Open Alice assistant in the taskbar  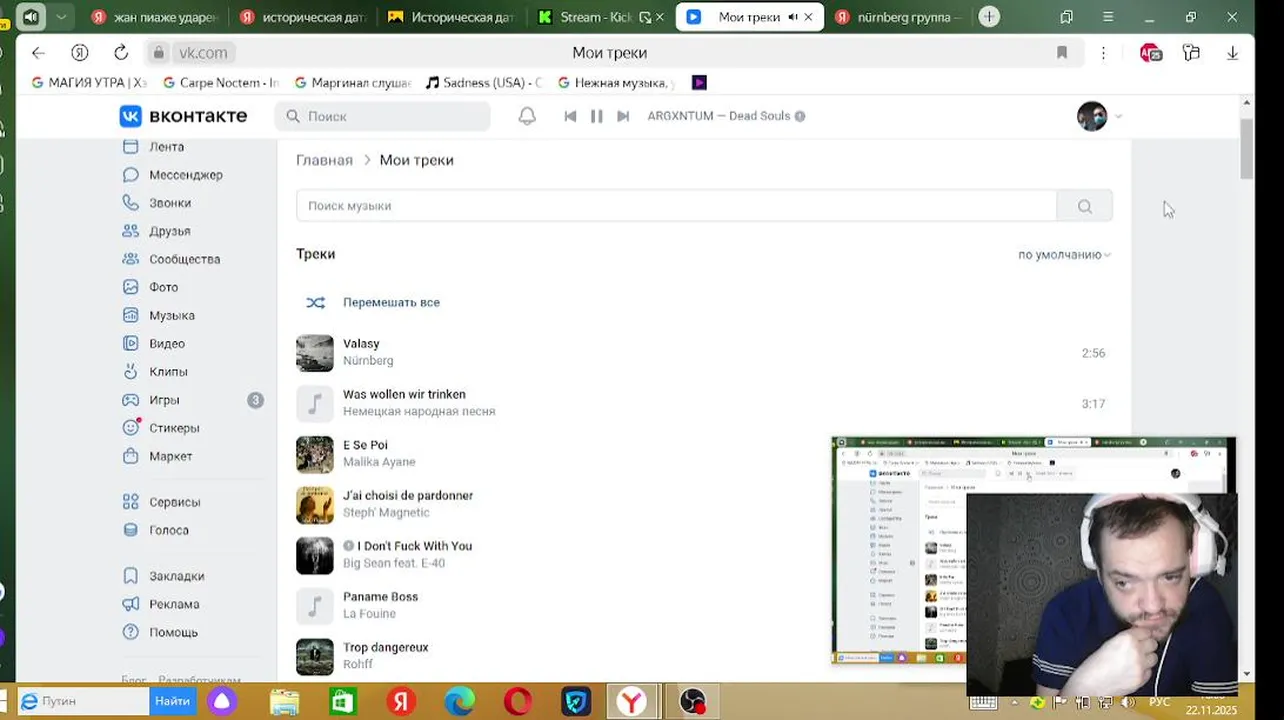coord(222,702)
